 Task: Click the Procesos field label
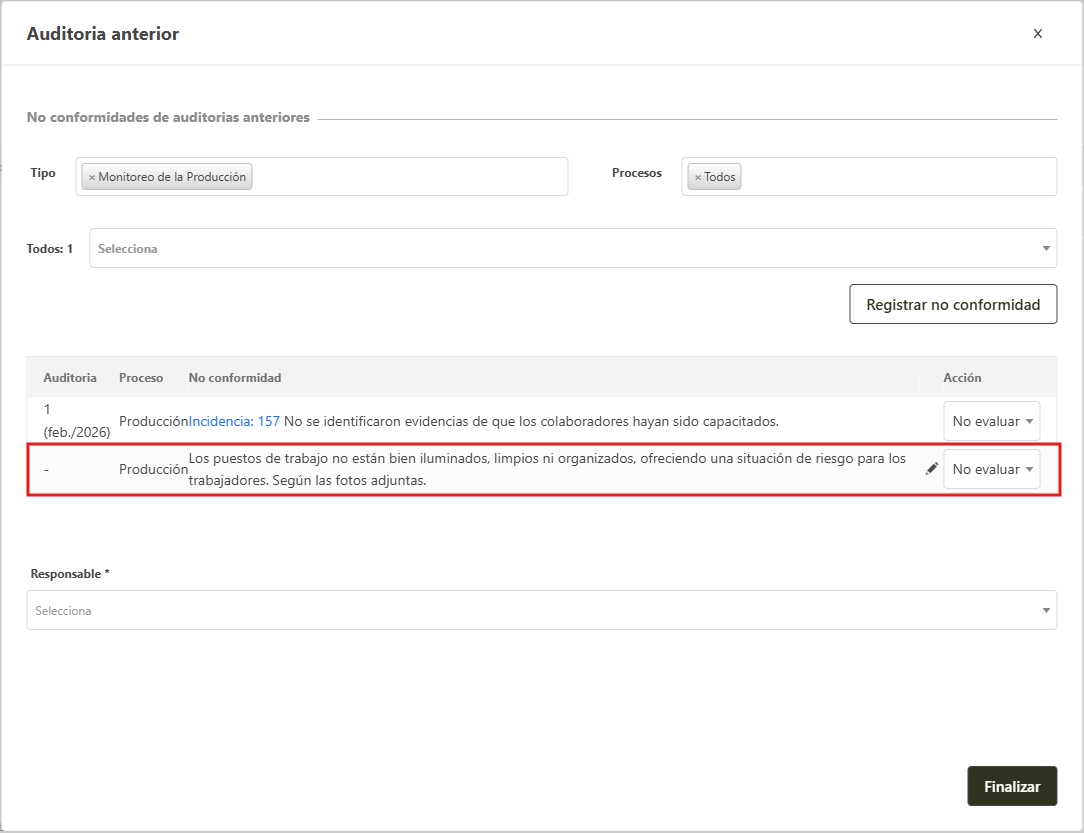pos(637,172)
